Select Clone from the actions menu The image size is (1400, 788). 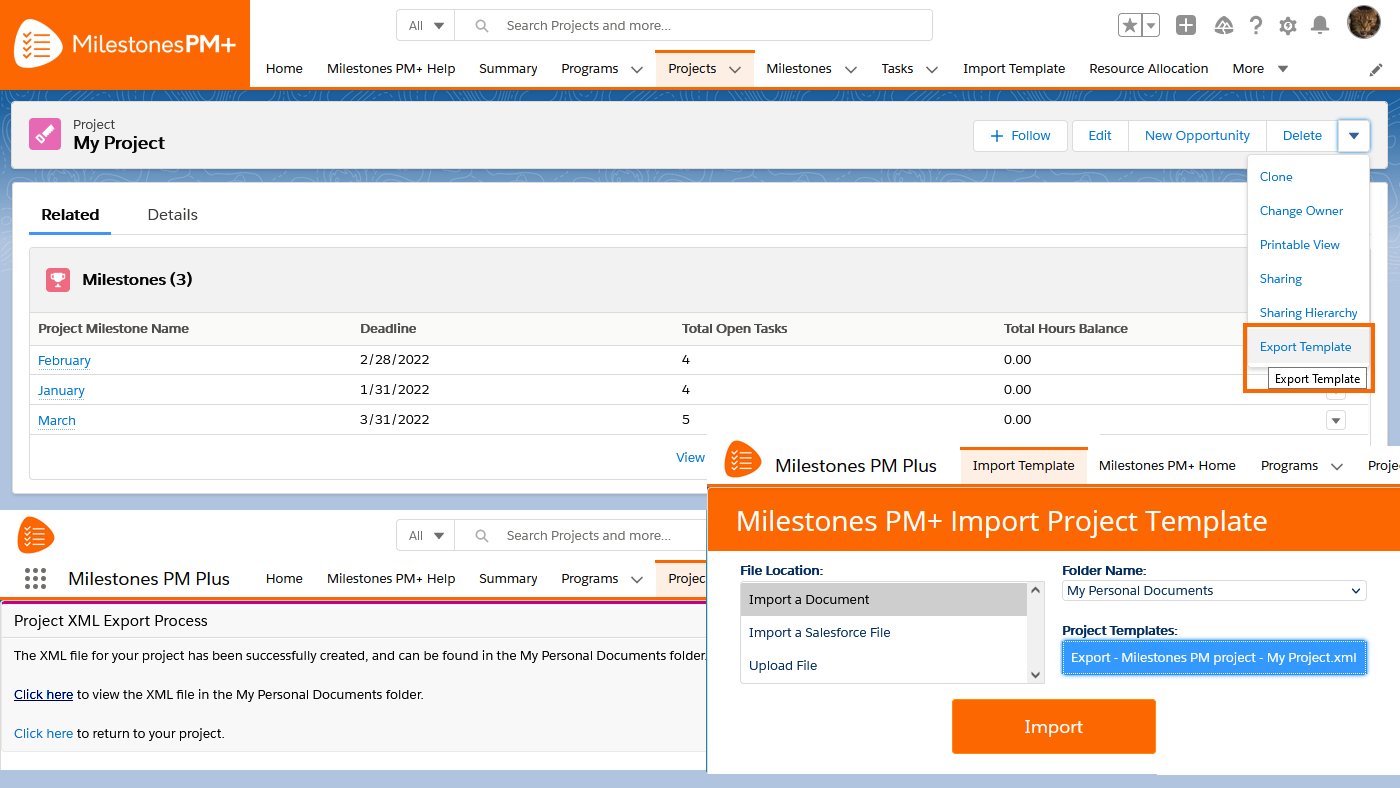click(x=1276, y=176)
